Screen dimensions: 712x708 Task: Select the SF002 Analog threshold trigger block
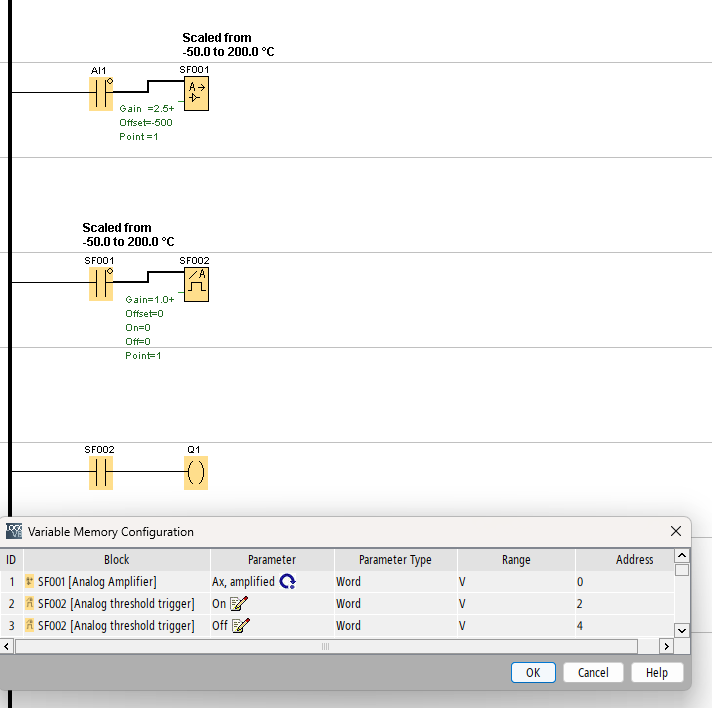pos(196,285)
